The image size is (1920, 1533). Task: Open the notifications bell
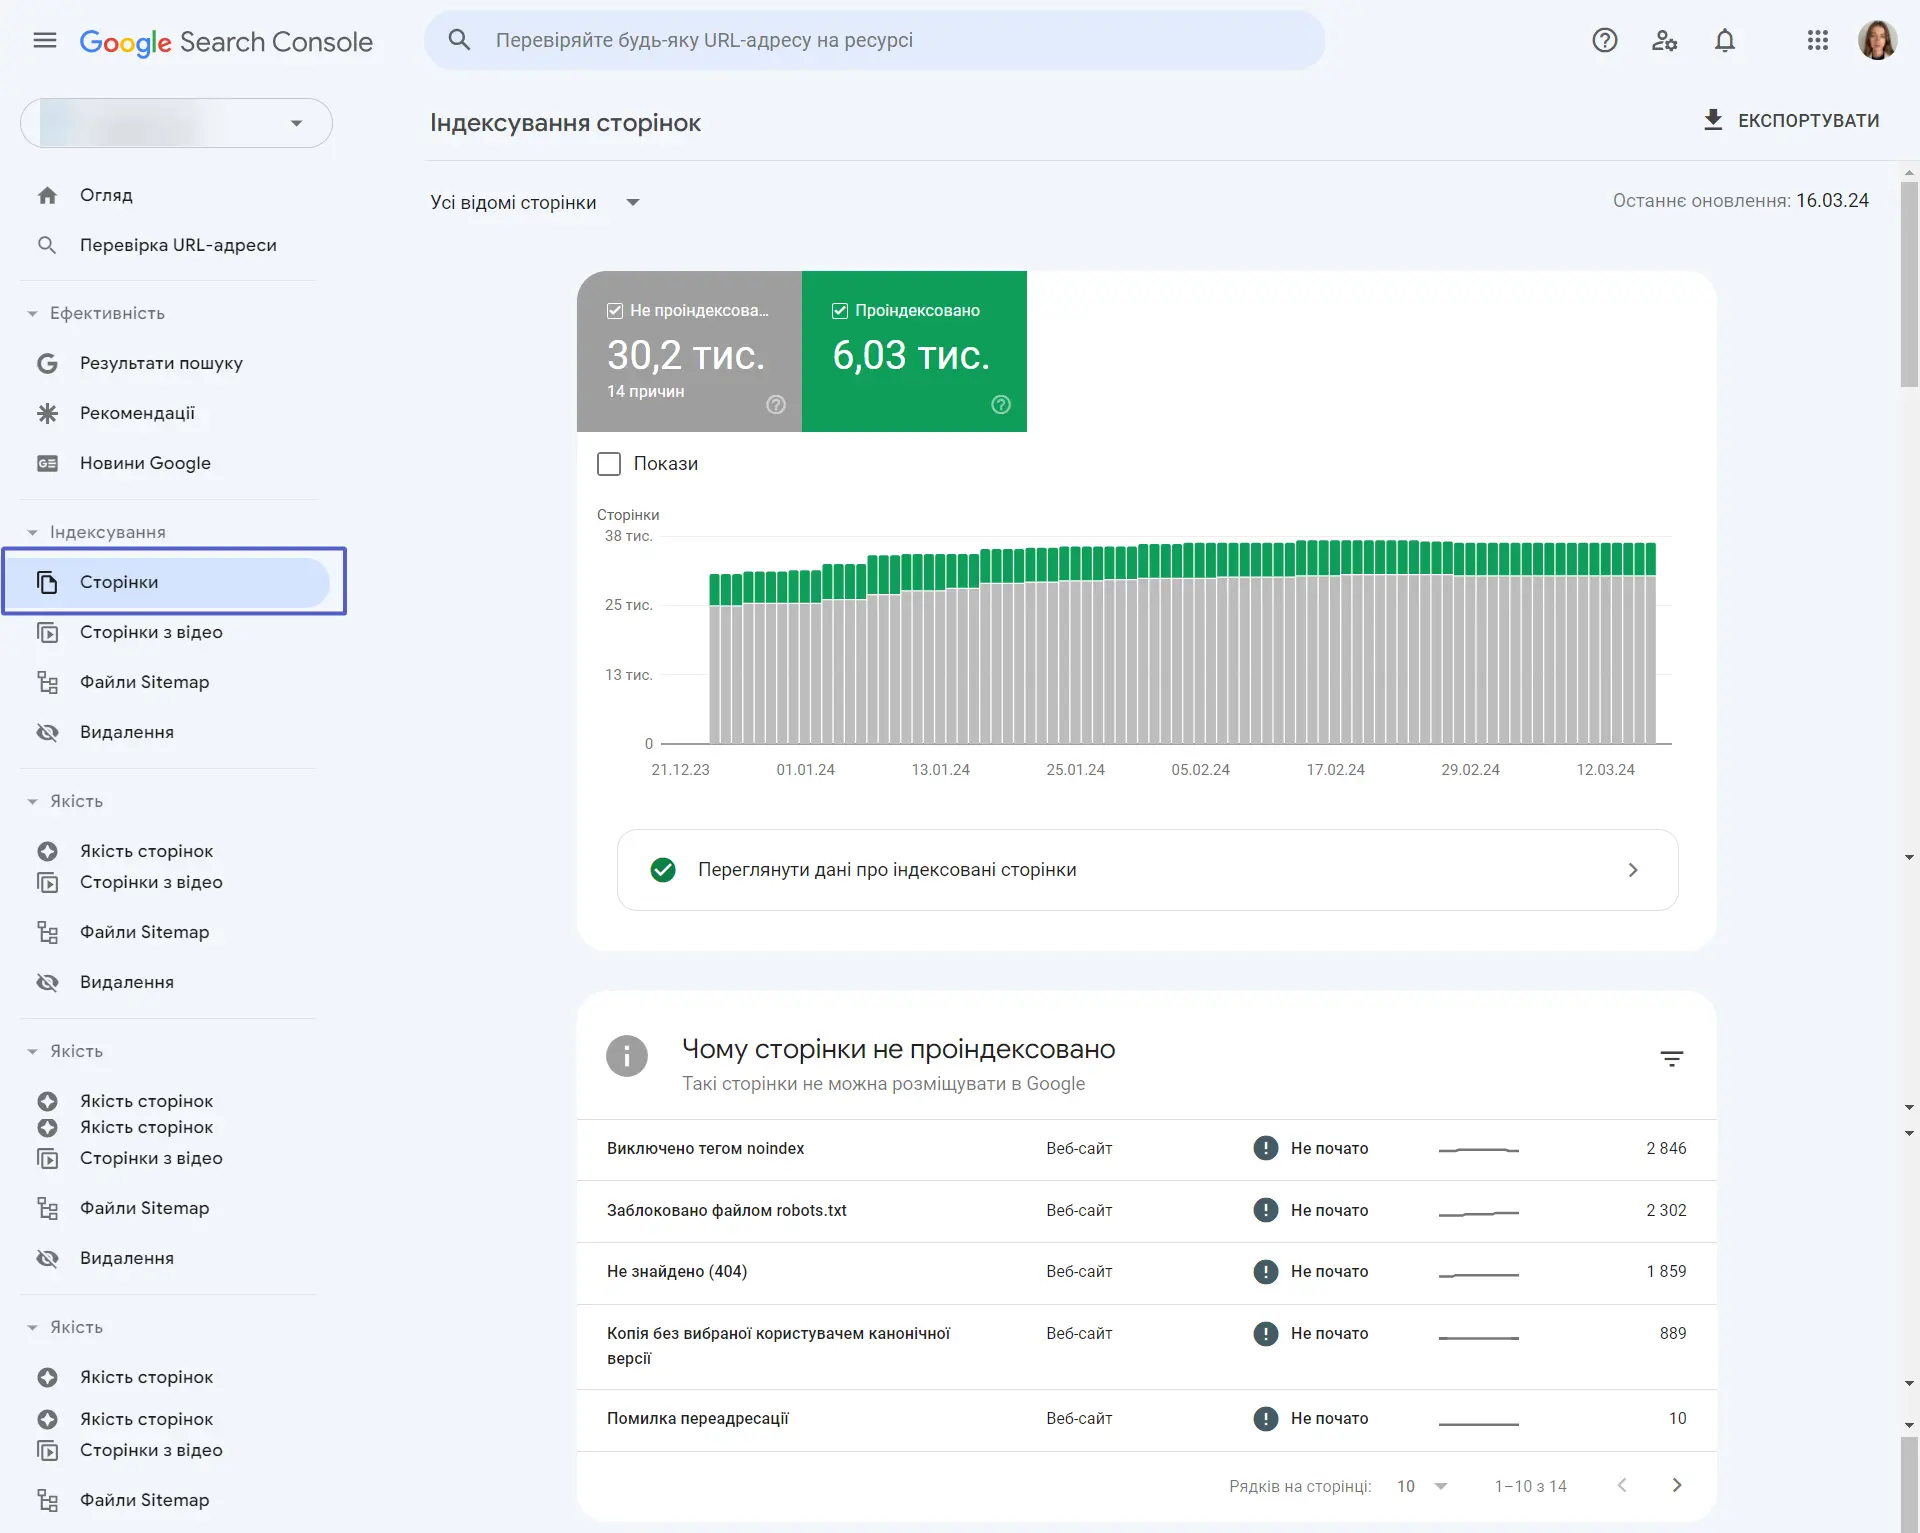(1725, 40)
